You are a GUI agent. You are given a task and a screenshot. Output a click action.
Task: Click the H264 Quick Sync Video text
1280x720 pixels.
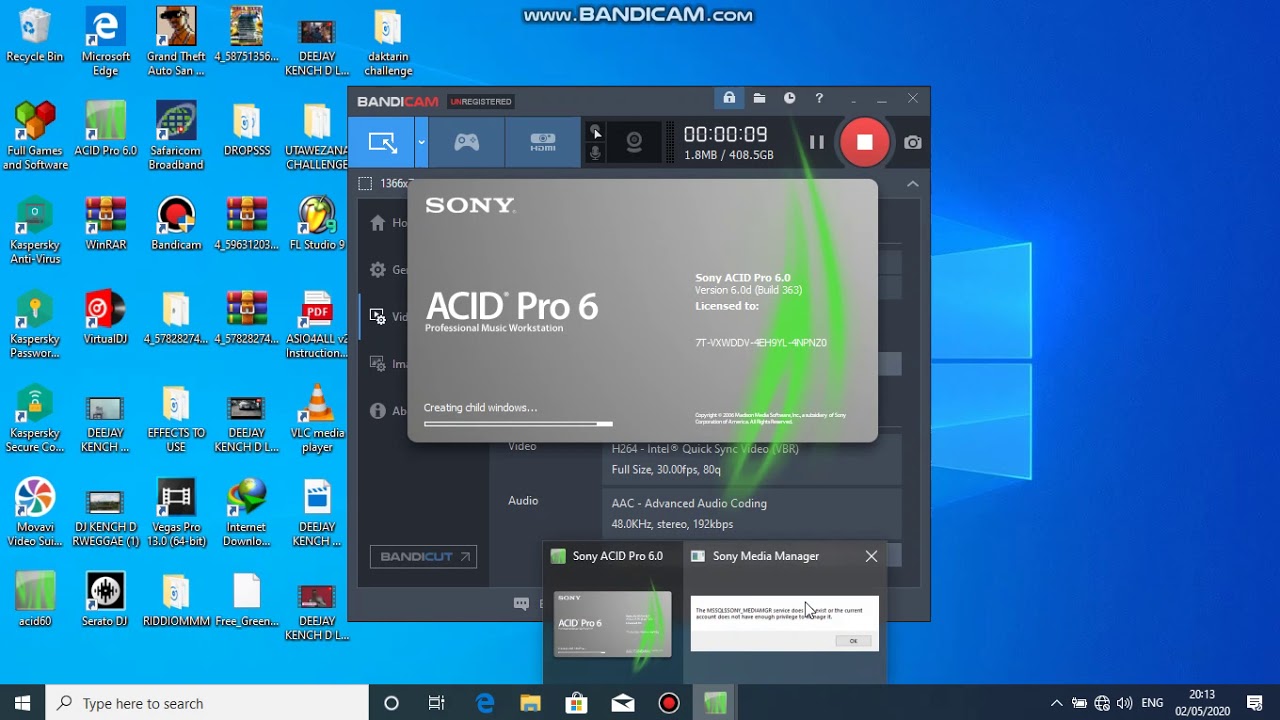tap(705, 449)
